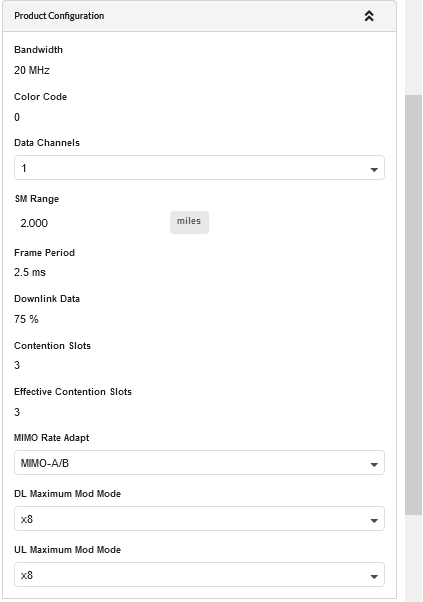
Task: Click the 20 MHz bandwidth value
Action: click(x=32, y=70)
